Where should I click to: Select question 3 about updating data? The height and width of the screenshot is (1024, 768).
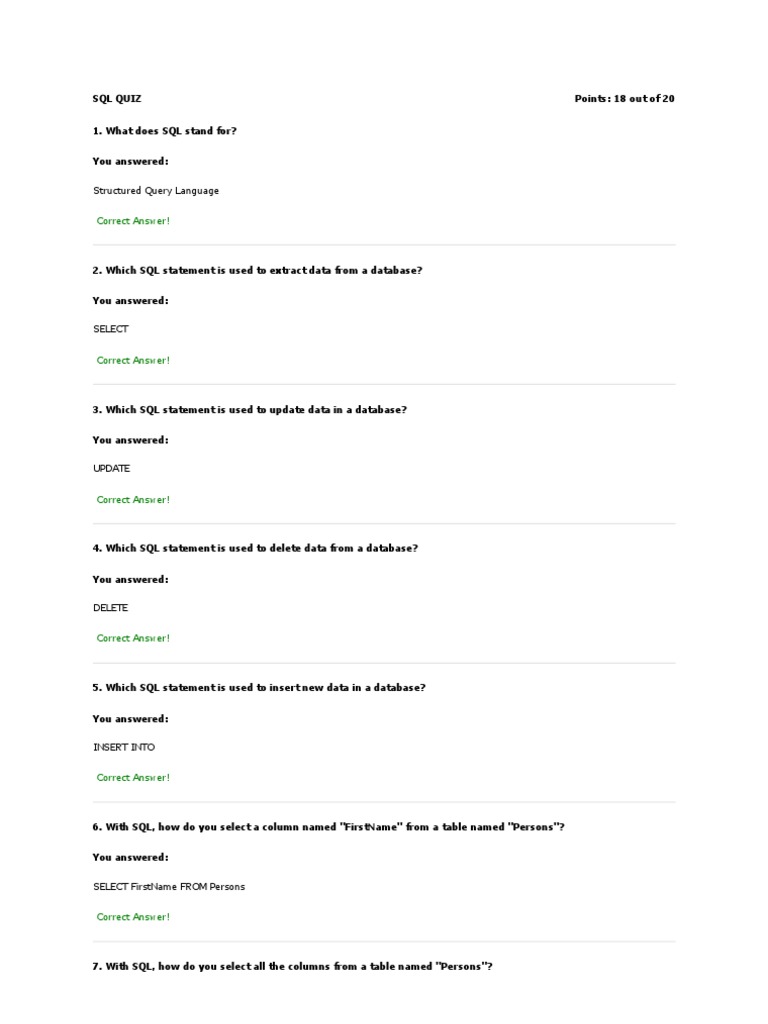[250, 409]
